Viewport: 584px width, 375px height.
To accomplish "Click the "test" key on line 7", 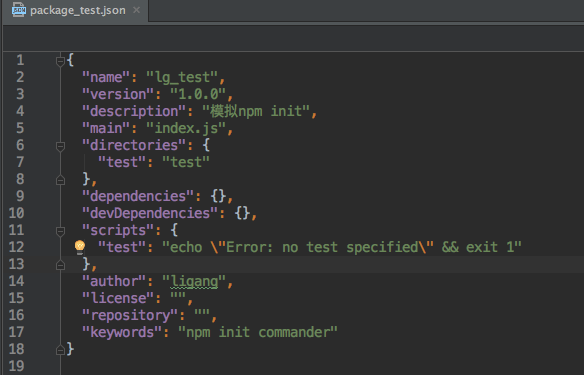I will coord(122,162).
